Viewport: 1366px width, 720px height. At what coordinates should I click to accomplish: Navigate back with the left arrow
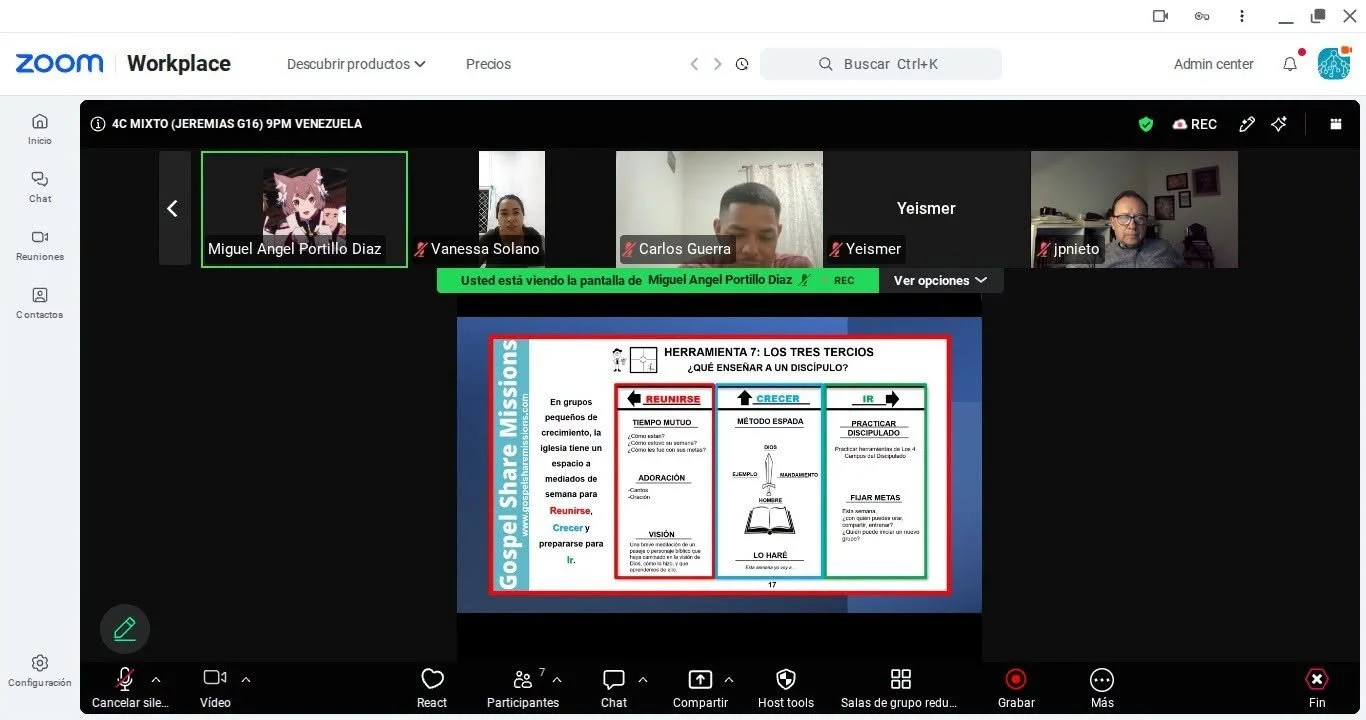pos(694,64)
